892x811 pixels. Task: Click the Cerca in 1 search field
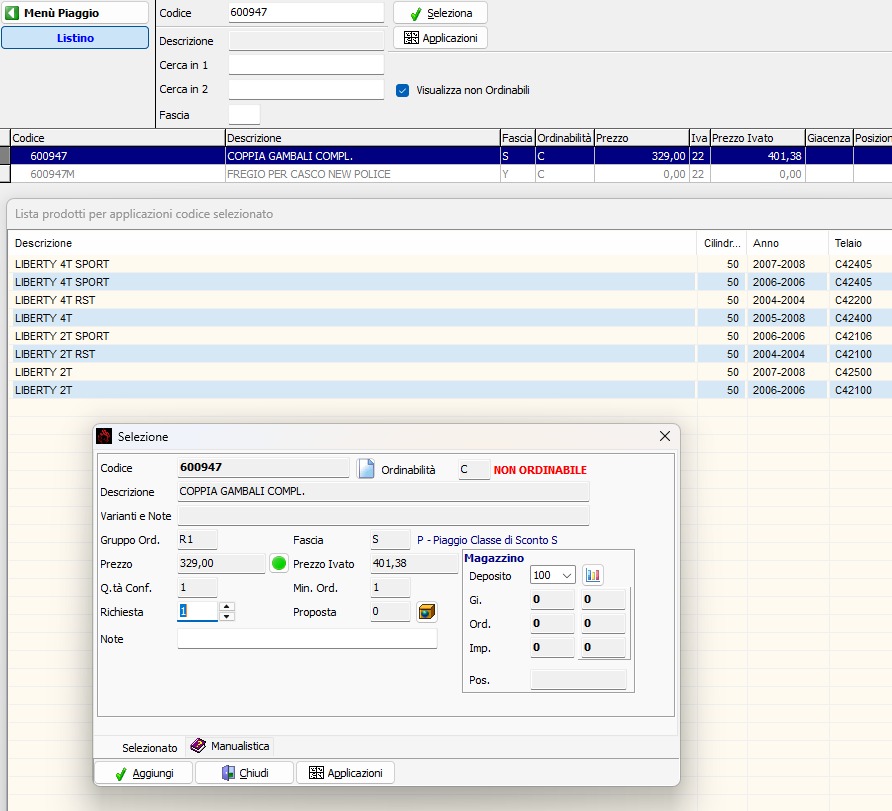pos(306,65)
